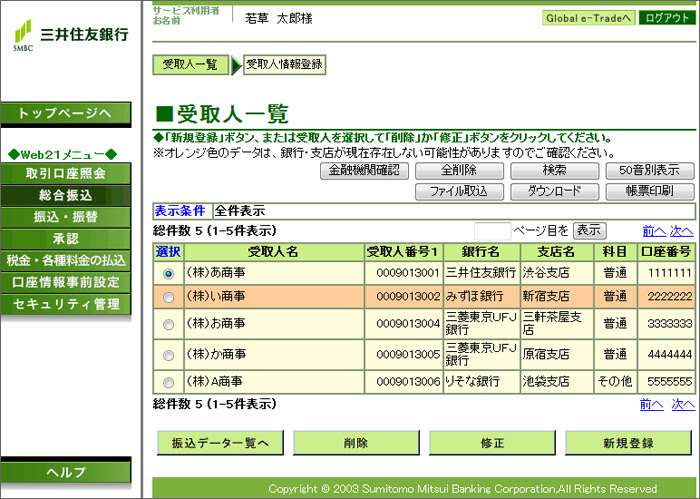
Task: Open 取引口座照会 menu item
Action: pos(66,174)
